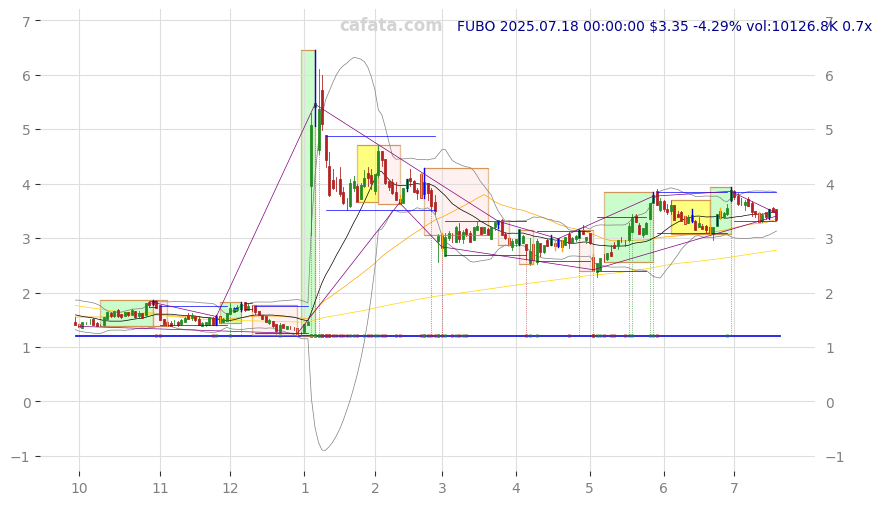Click the large green box after month 5

click(x=629, y=227)
